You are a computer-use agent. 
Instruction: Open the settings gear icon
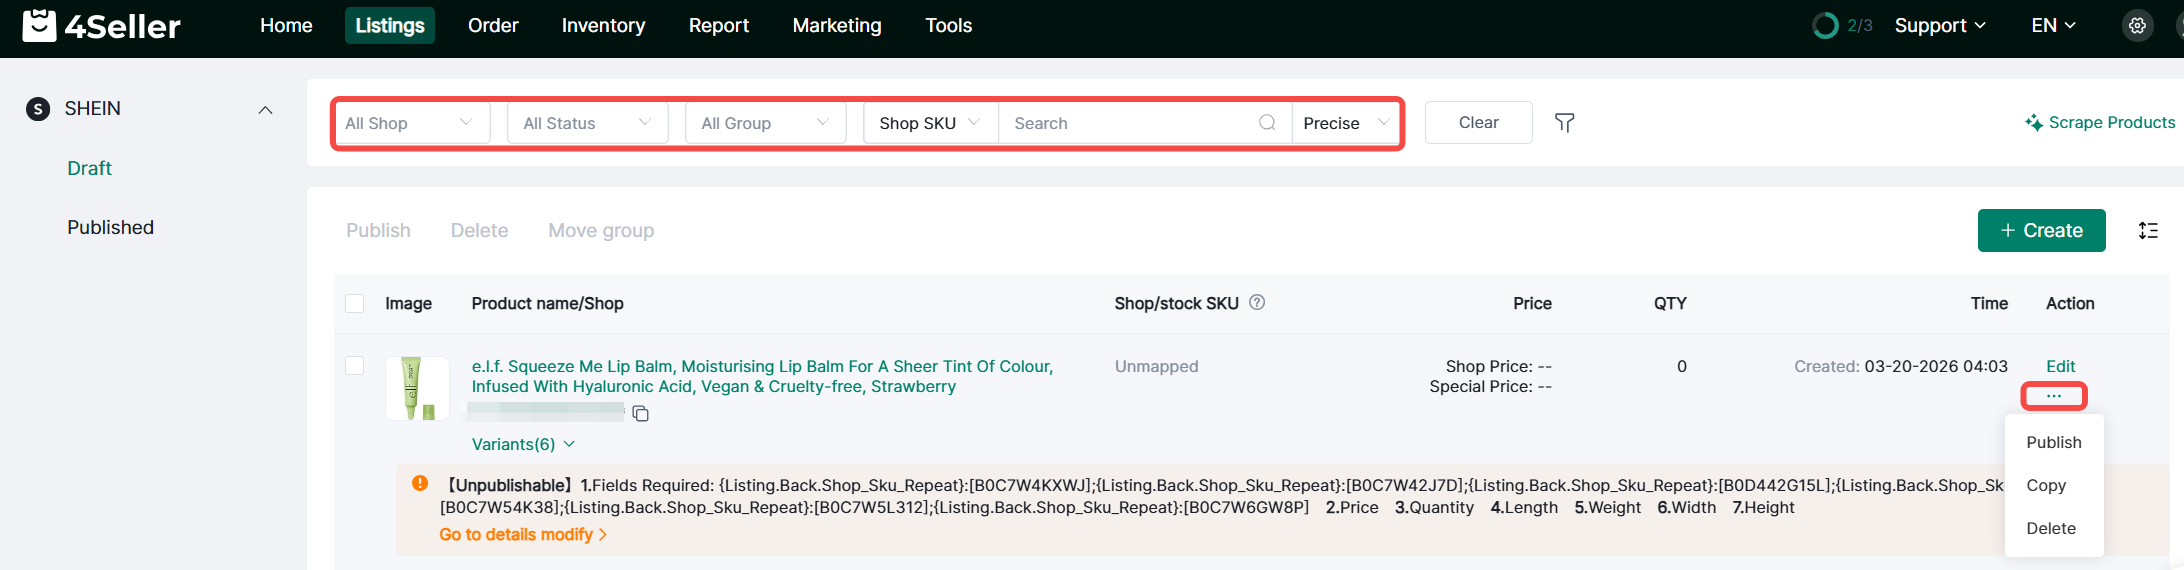2137,26
